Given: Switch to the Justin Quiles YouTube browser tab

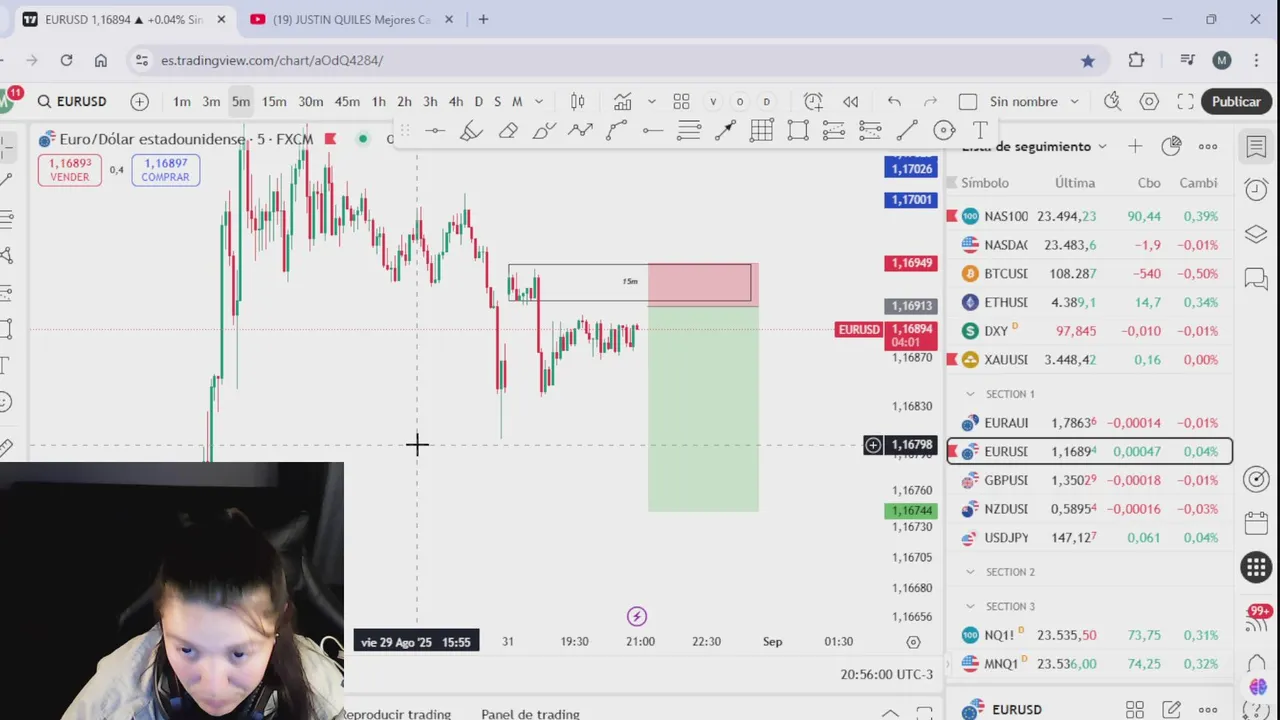Looking at the screenshot, I should pos(350,19).
